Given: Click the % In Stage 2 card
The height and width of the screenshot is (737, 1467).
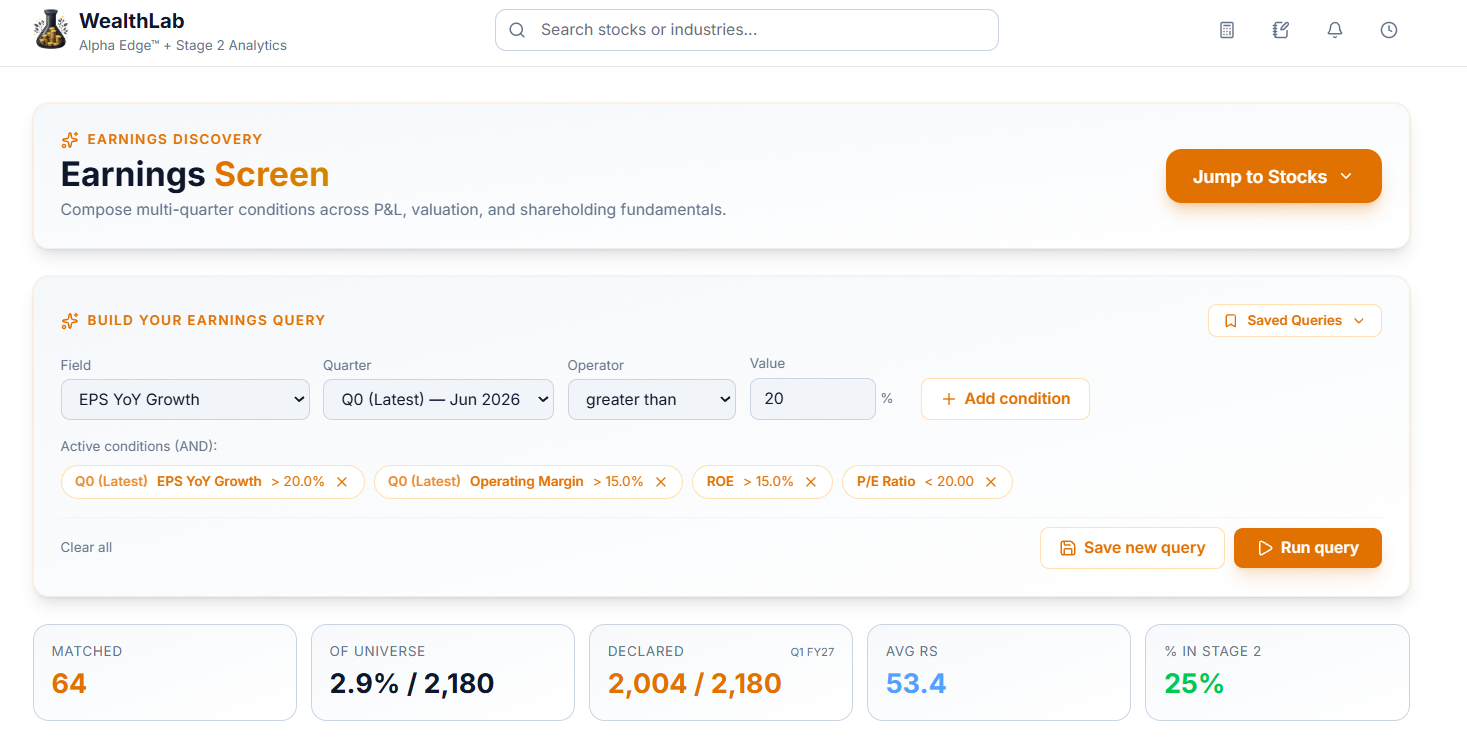Looking at the screenshot, I should coord(1277,673).
